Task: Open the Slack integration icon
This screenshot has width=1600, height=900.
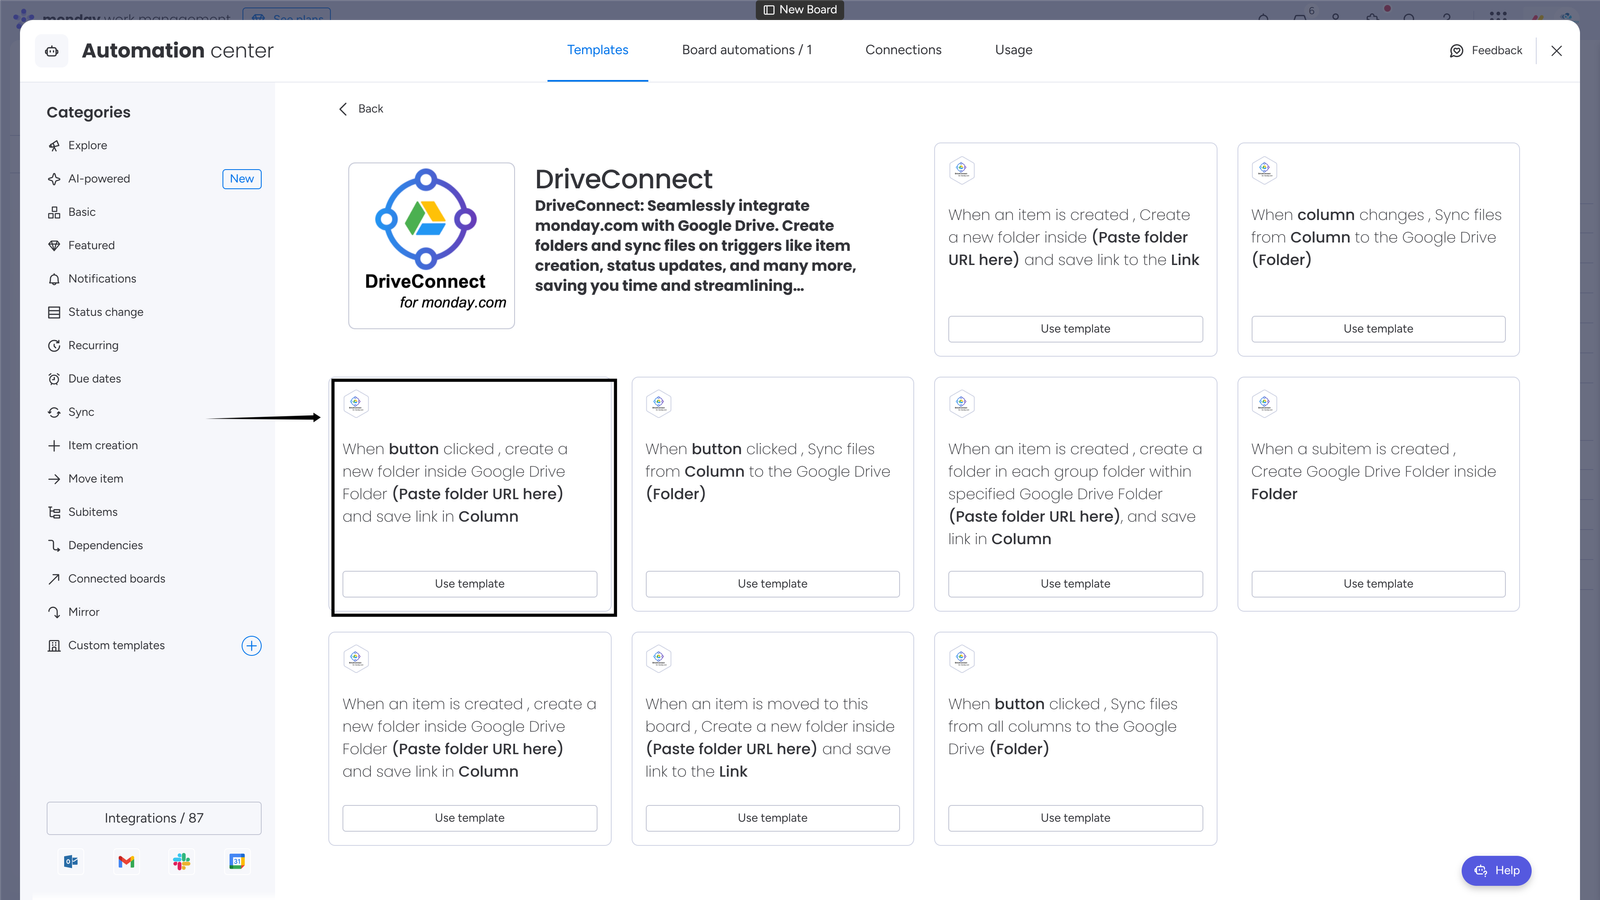Action: tap(181, 861)
